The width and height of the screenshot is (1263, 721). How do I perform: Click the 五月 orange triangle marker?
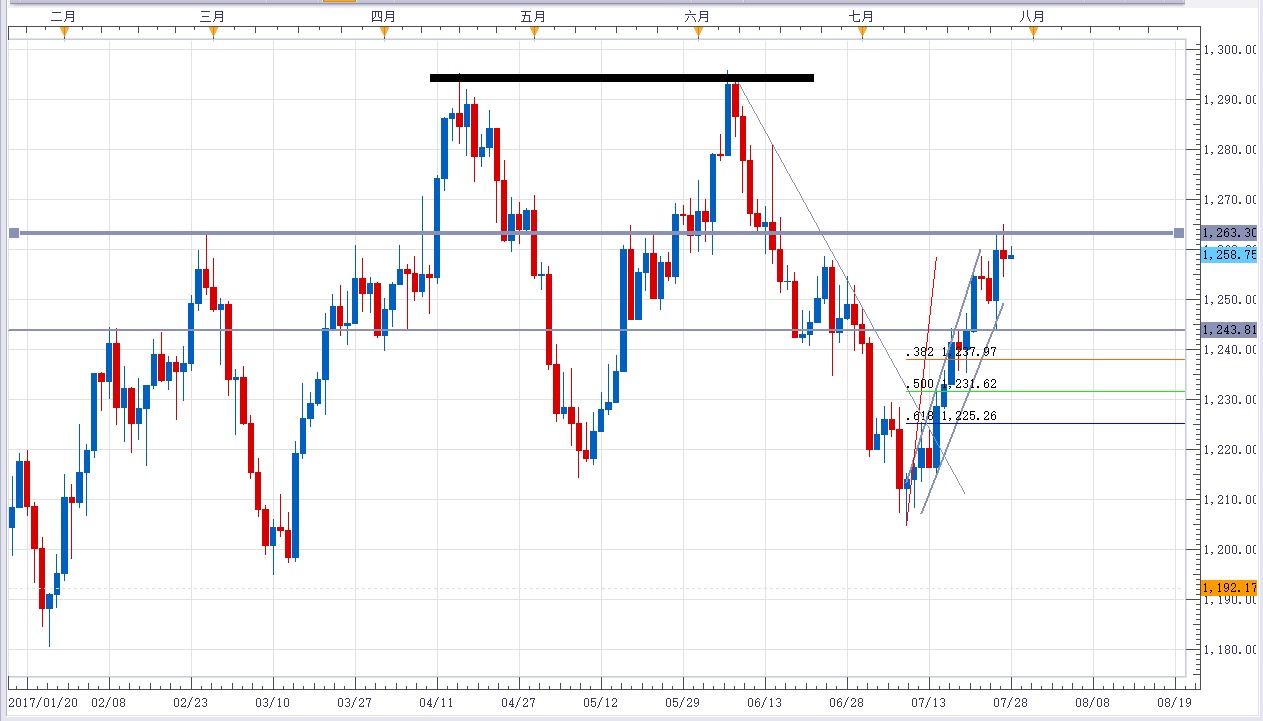point(534,33)
